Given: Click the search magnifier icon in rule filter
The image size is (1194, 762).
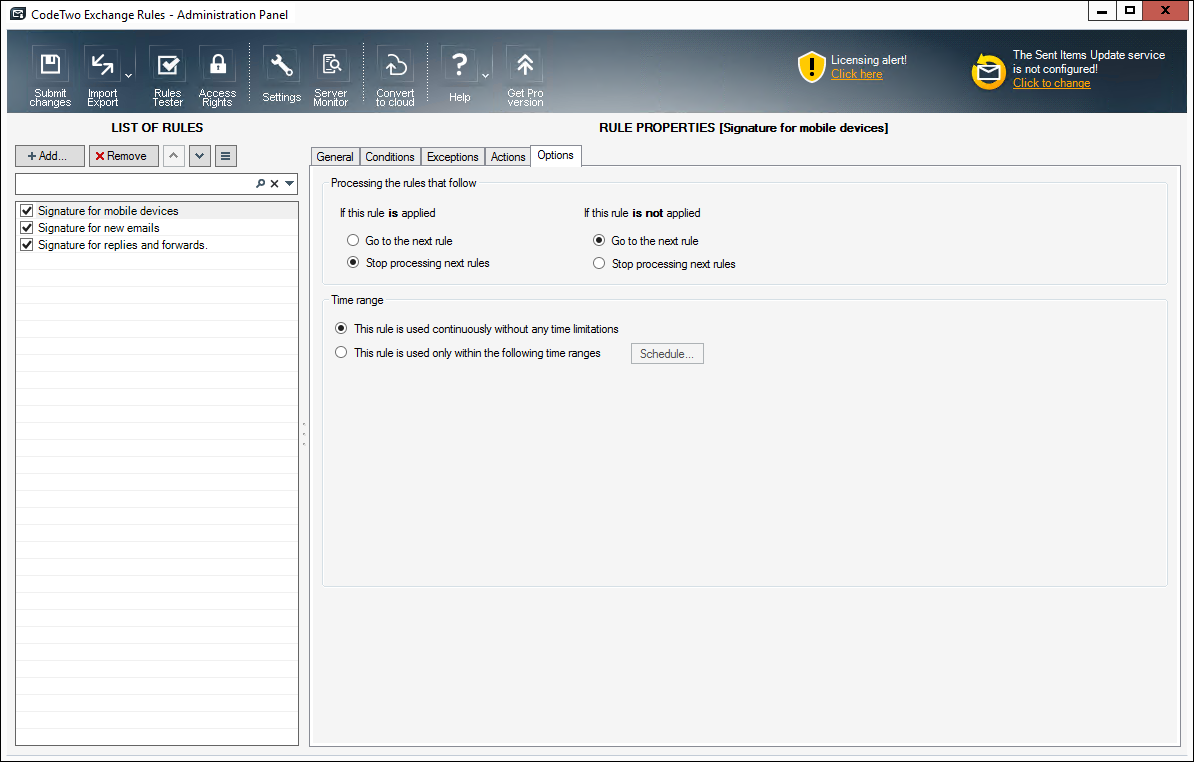Looking at the screenshot, I should coord(260,183).
